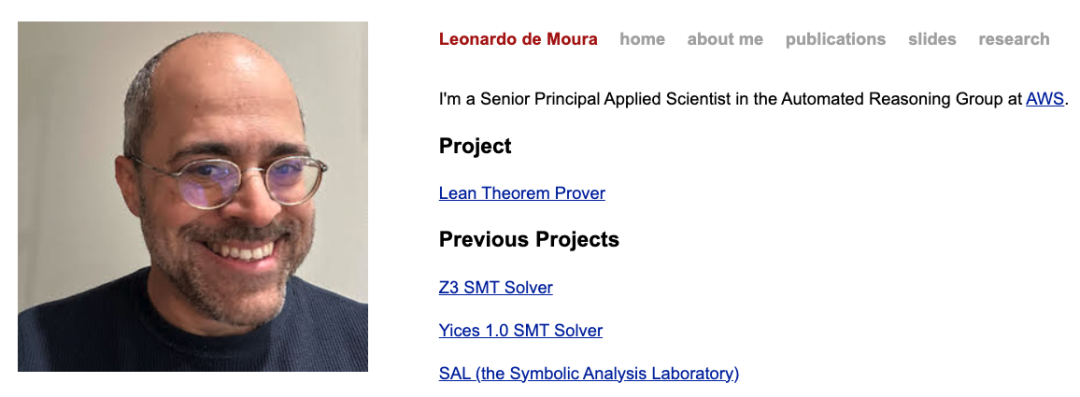1080x397 pixels.
Task: Click the word I'm starting the intro sentence
Action: pyautogui.click(x=448, y=99)
